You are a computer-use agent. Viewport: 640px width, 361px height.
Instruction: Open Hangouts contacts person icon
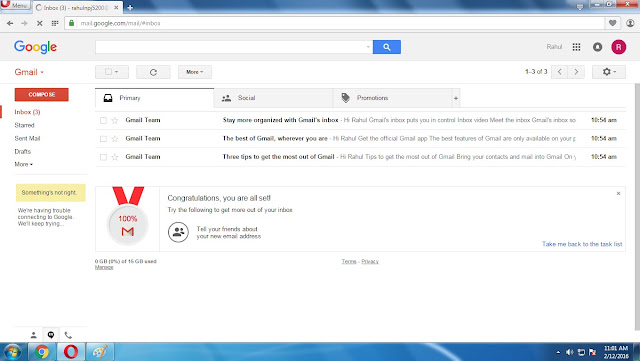(x=33, y=335)
